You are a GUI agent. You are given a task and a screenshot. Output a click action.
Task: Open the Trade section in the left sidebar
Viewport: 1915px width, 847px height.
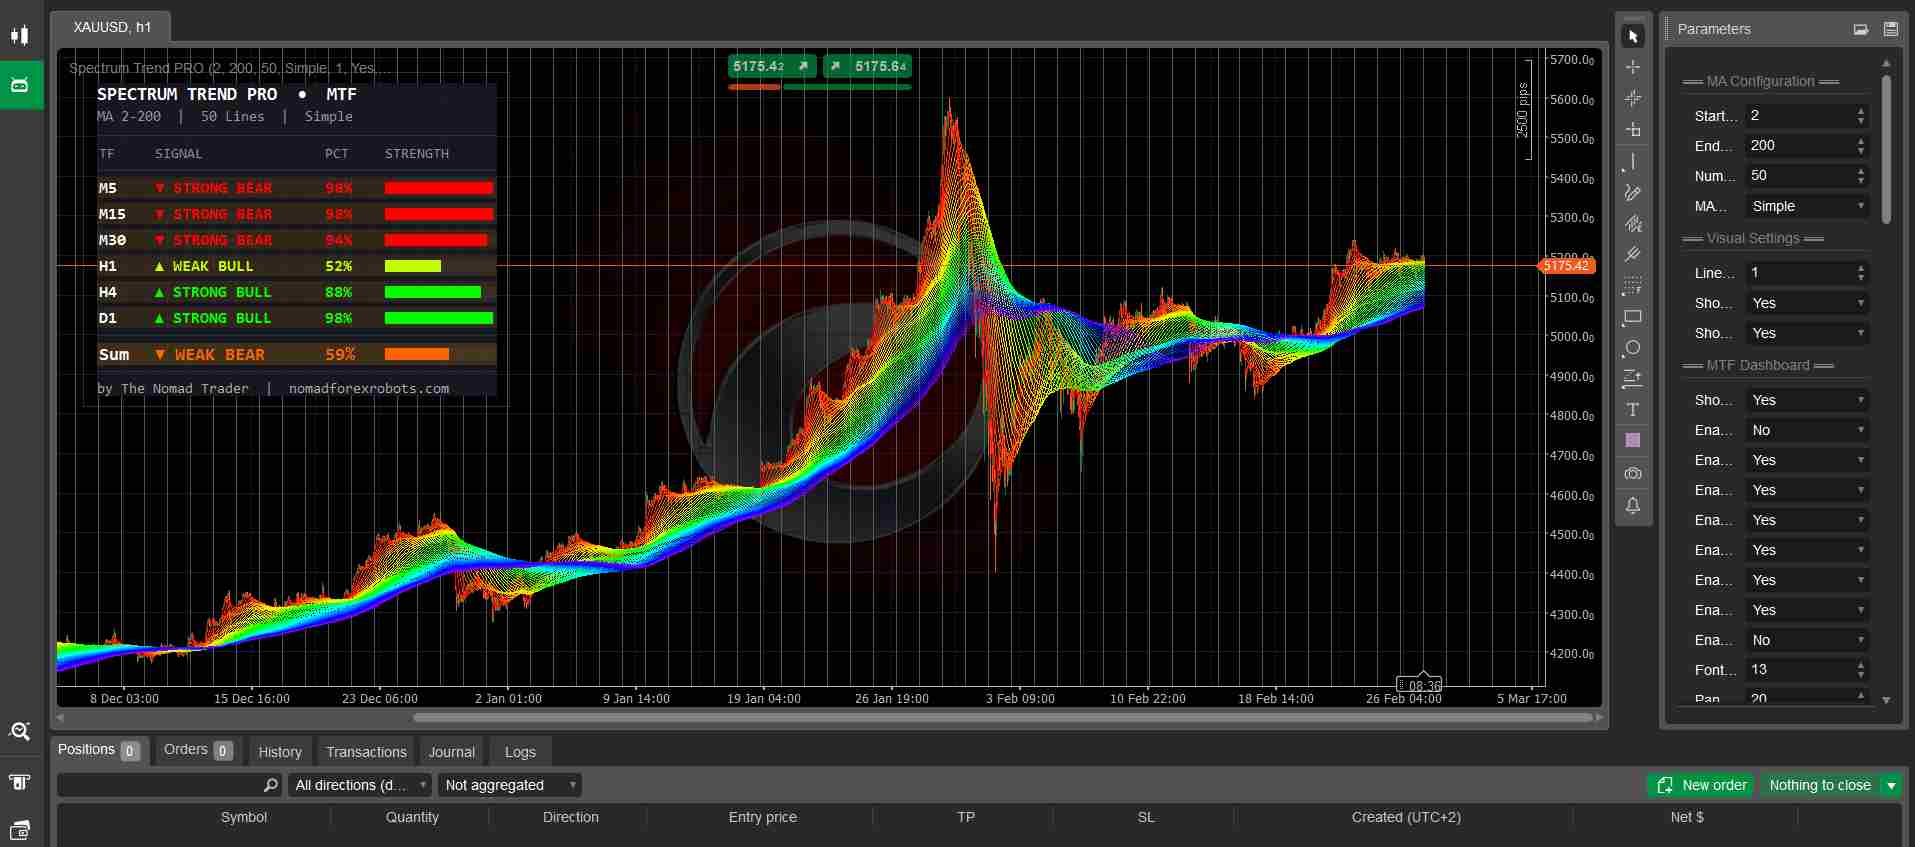pos(20,35)
